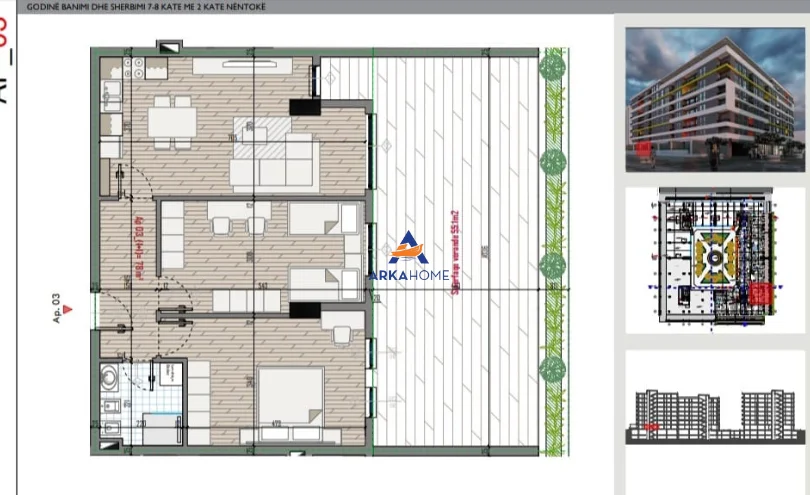Click the dining table in the kitchen
This screenshot has height=495, width=810.
173,123
